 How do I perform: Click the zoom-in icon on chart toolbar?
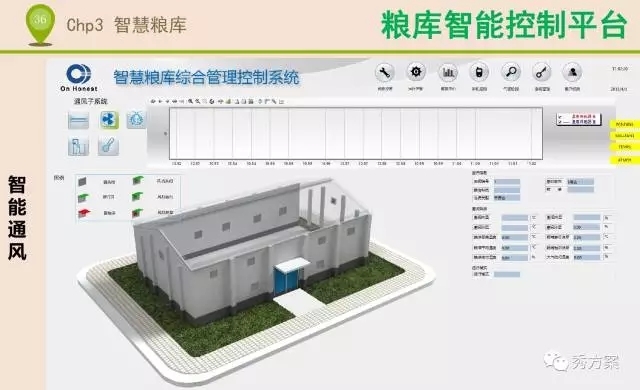click(191, 101)
